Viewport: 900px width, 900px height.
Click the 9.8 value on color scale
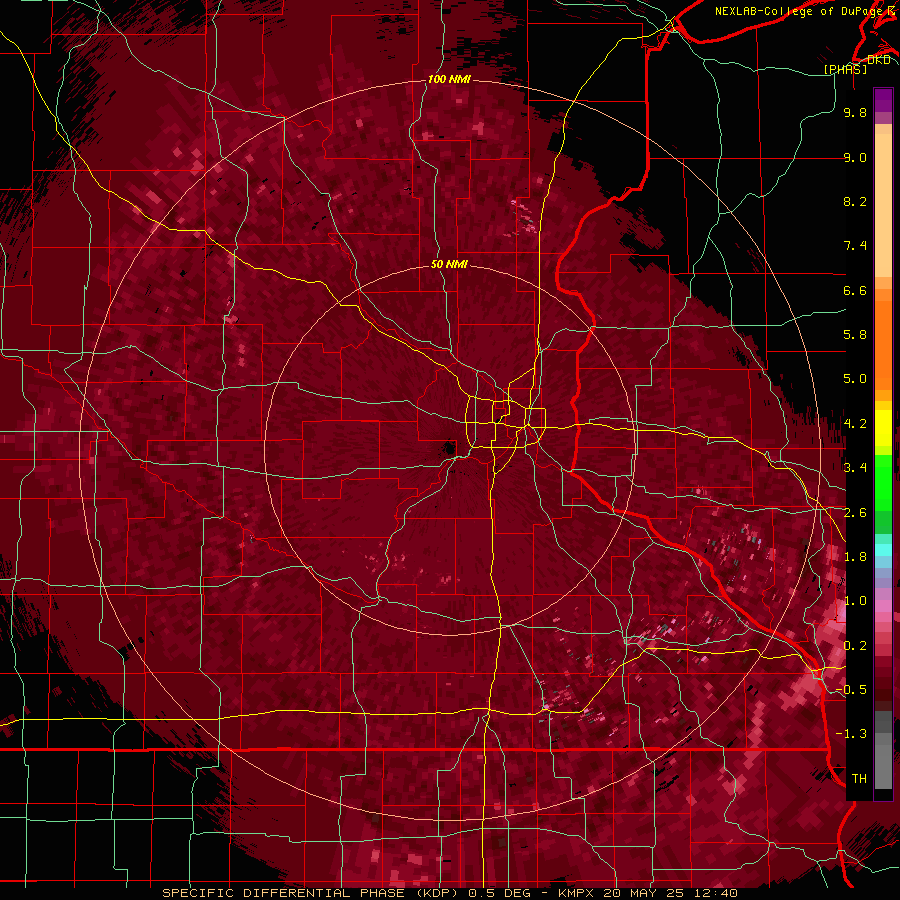[855, 112]
